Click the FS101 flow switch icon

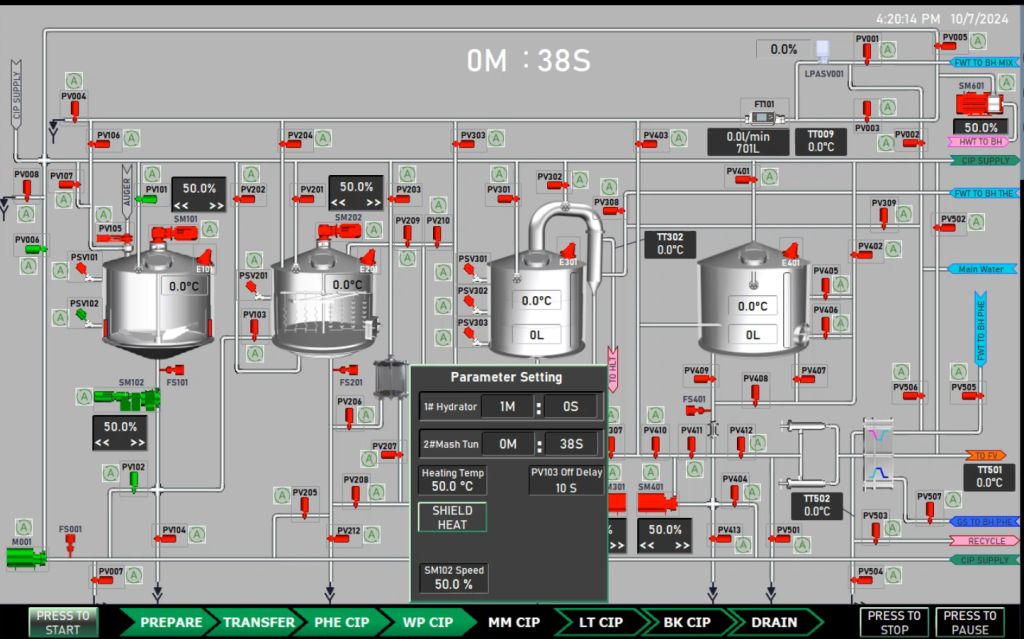tap(173, 370)
